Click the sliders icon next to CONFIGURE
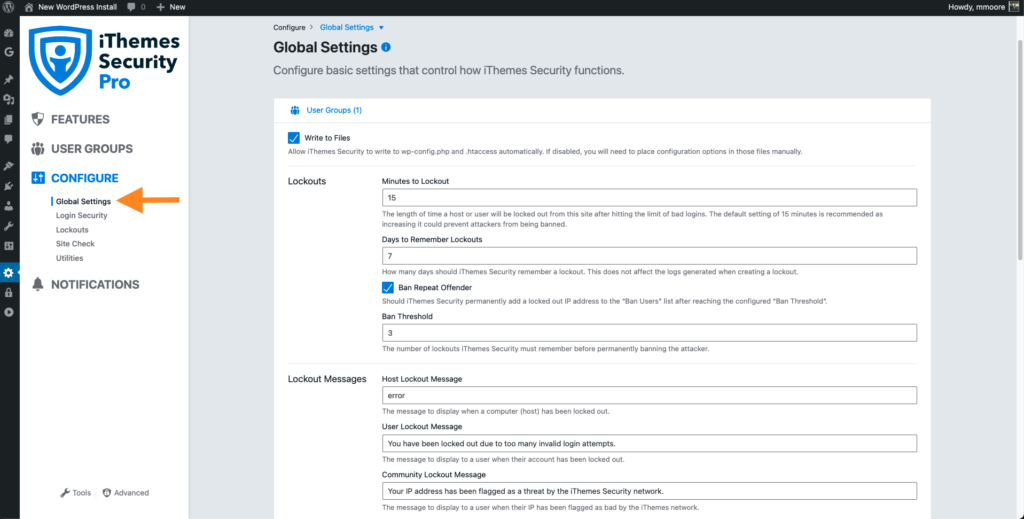This screenshot has width=1024, height=519. click(38, 178)
